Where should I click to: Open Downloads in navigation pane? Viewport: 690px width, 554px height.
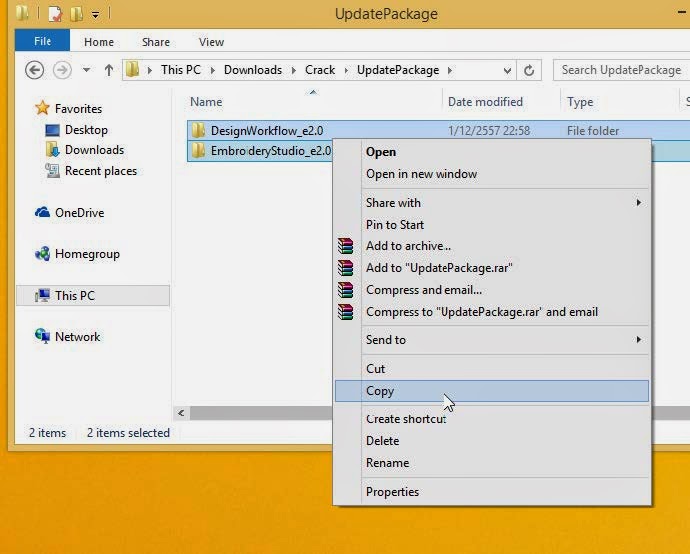(x=94, y=150)
